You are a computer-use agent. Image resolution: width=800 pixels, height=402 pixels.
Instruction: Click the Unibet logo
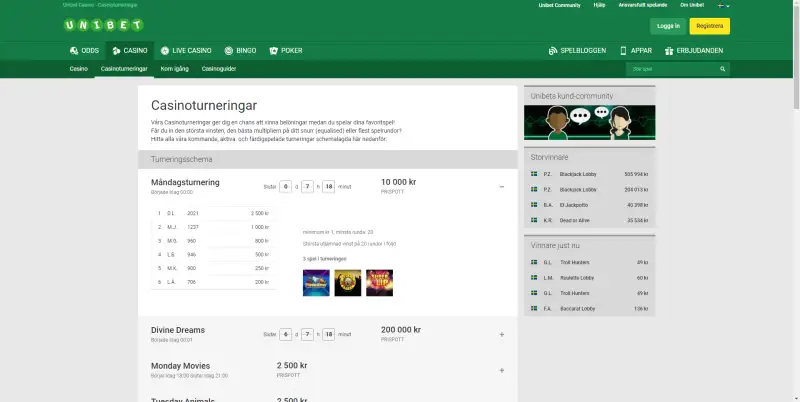pyautogui.click(x=104, y=25)
